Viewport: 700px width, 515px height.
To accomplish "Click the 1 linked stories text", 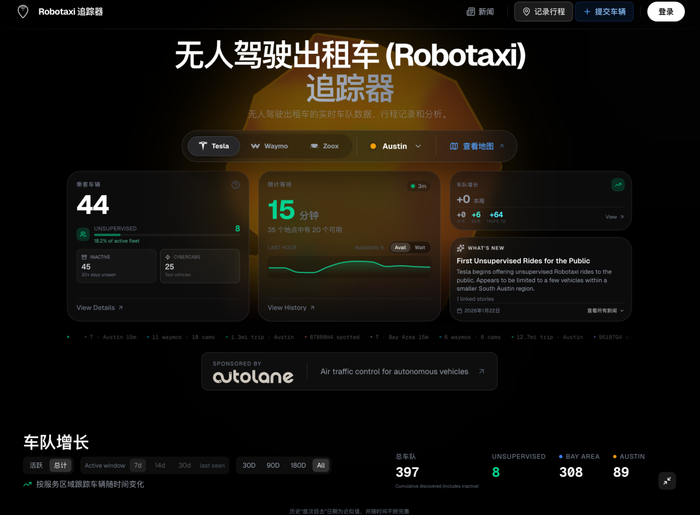I will (x=475, y=299).
